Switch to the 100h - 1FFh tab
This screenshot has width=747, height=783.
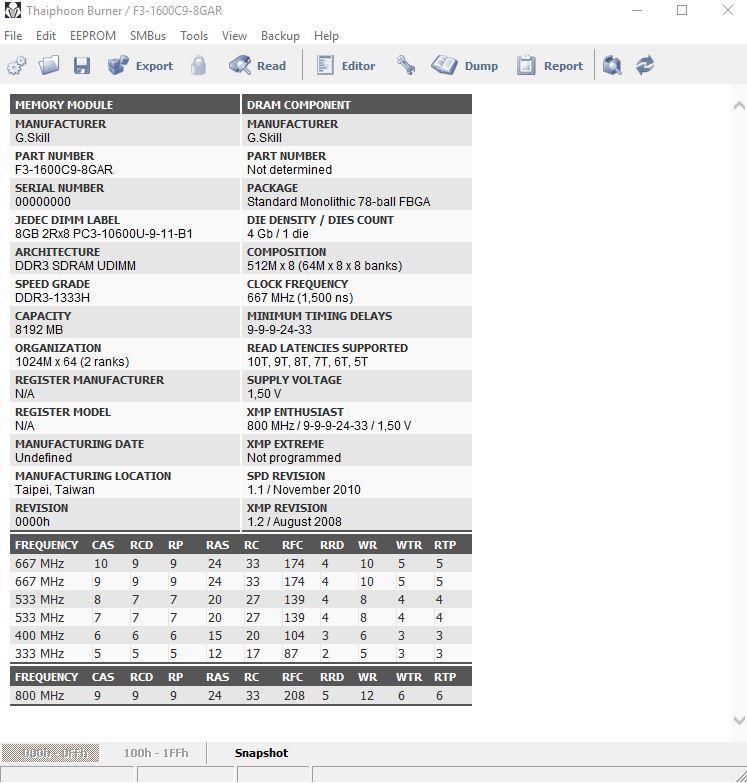click(x=156, y=753)
